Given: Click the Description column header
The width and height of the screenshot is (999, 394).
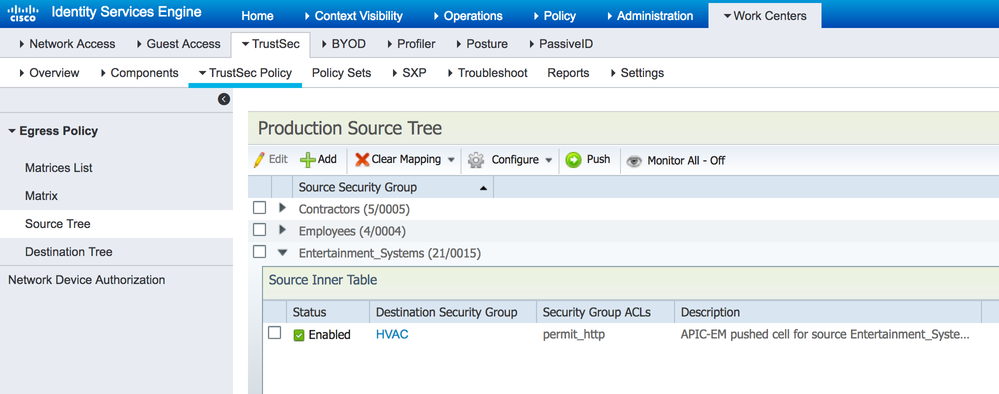Looking at the screenshot, I should (710, 312).
